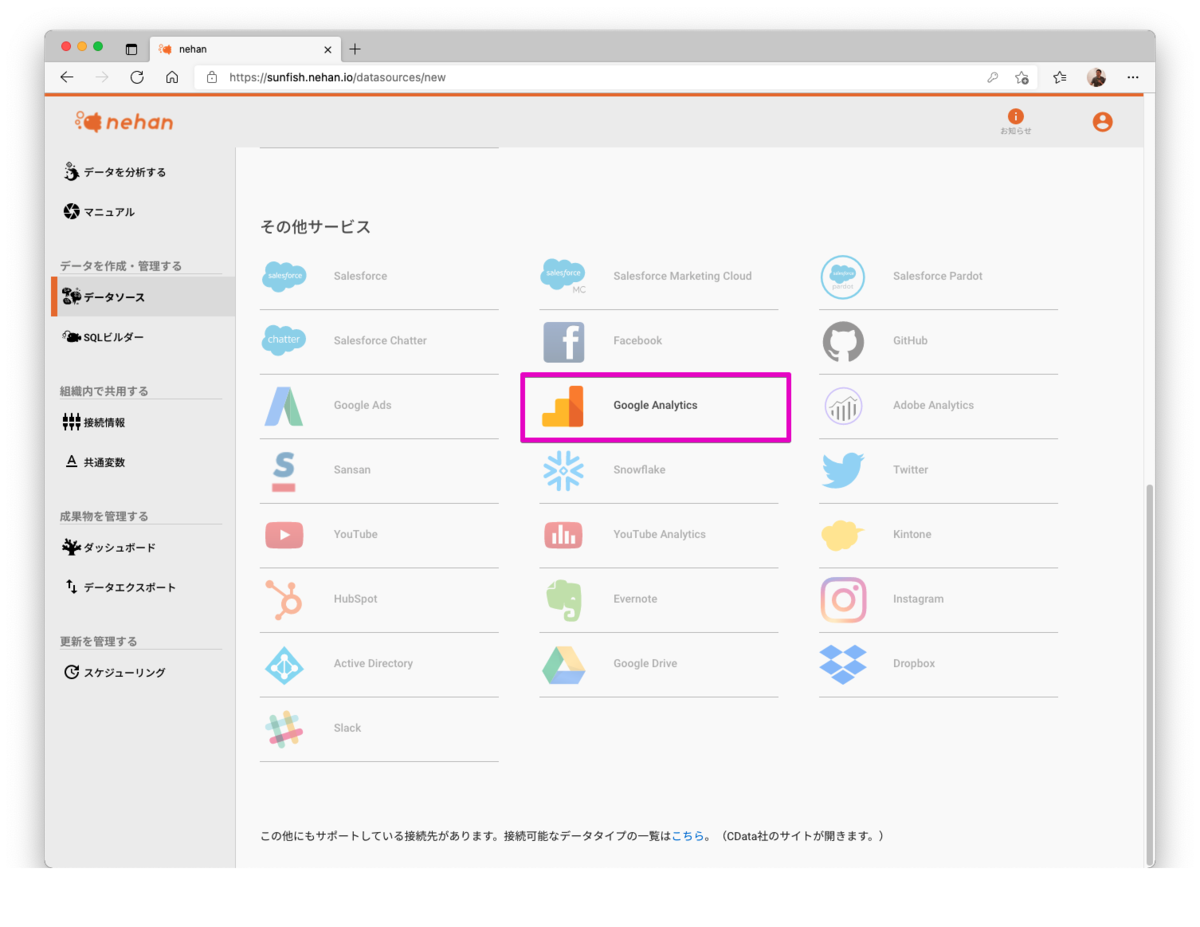This screenshot has height=927, width=1200.
Task: Choose the Salesforce Pardot label
Action: point(937,276)
